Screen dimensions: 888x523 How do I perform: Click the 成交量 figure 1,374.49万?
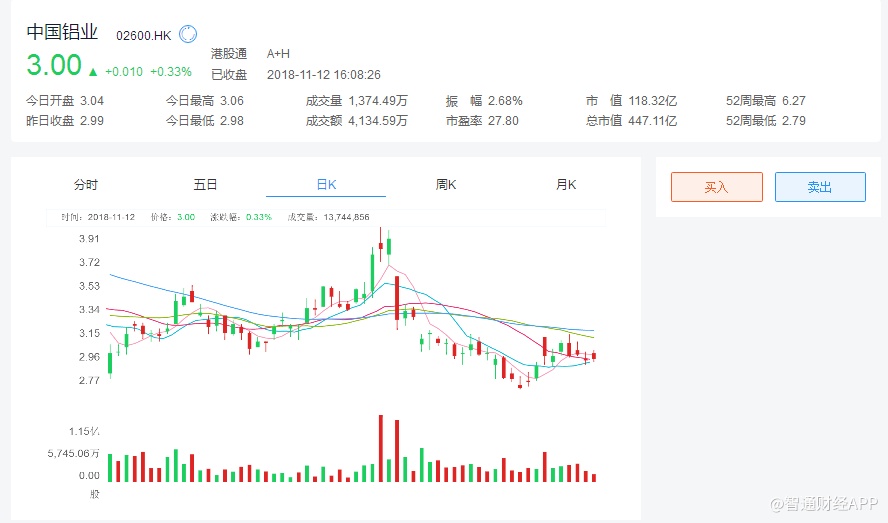(x=379, y=100)
